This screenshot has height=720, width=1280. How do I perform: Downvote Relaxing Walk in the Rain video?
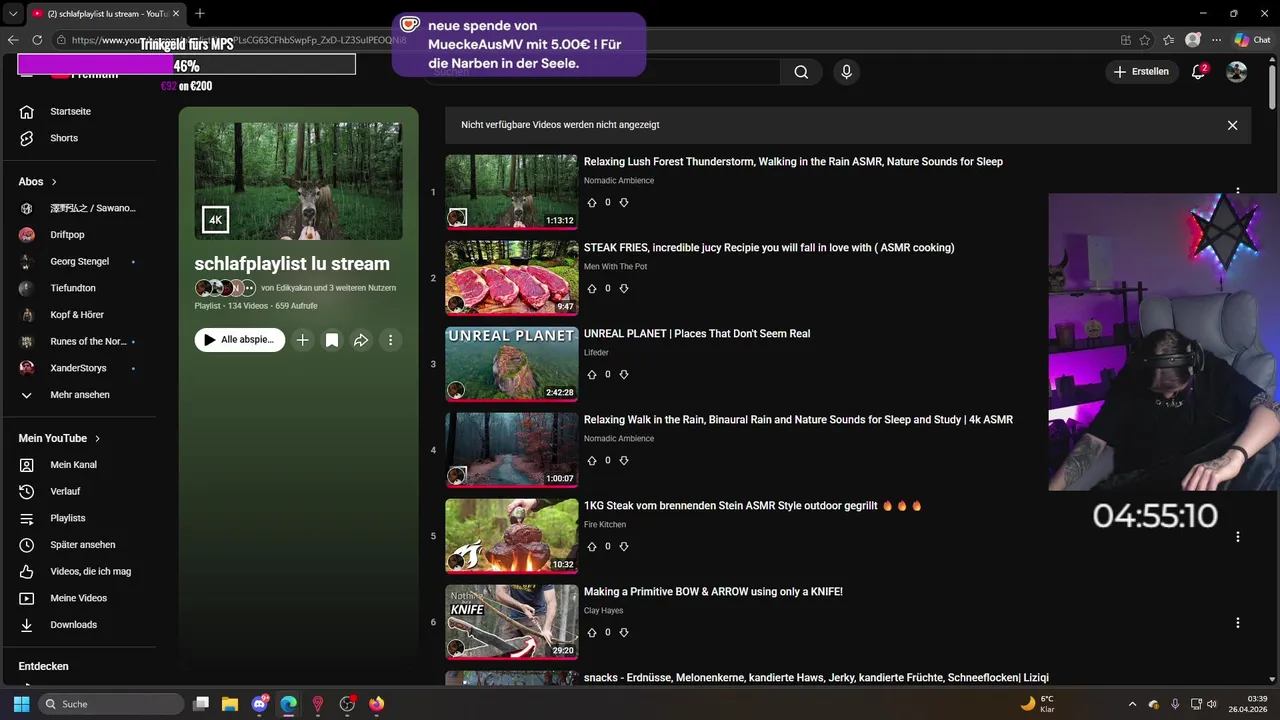[x=624, y=461]
